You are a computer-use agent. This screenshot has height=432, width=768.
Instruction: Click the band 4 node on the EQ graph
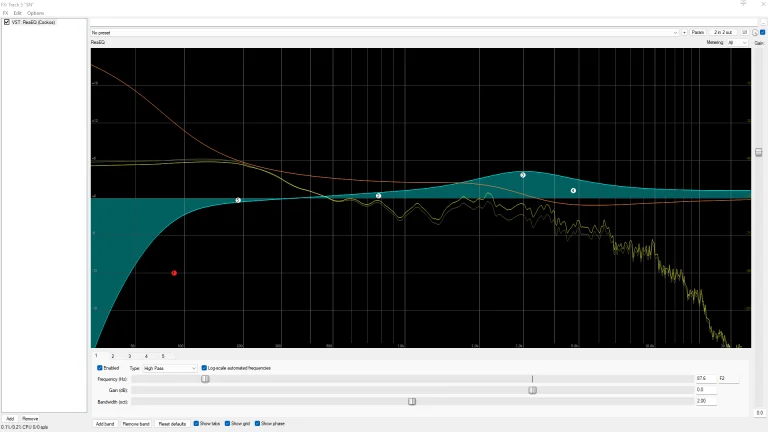click(x=573, y=191)
